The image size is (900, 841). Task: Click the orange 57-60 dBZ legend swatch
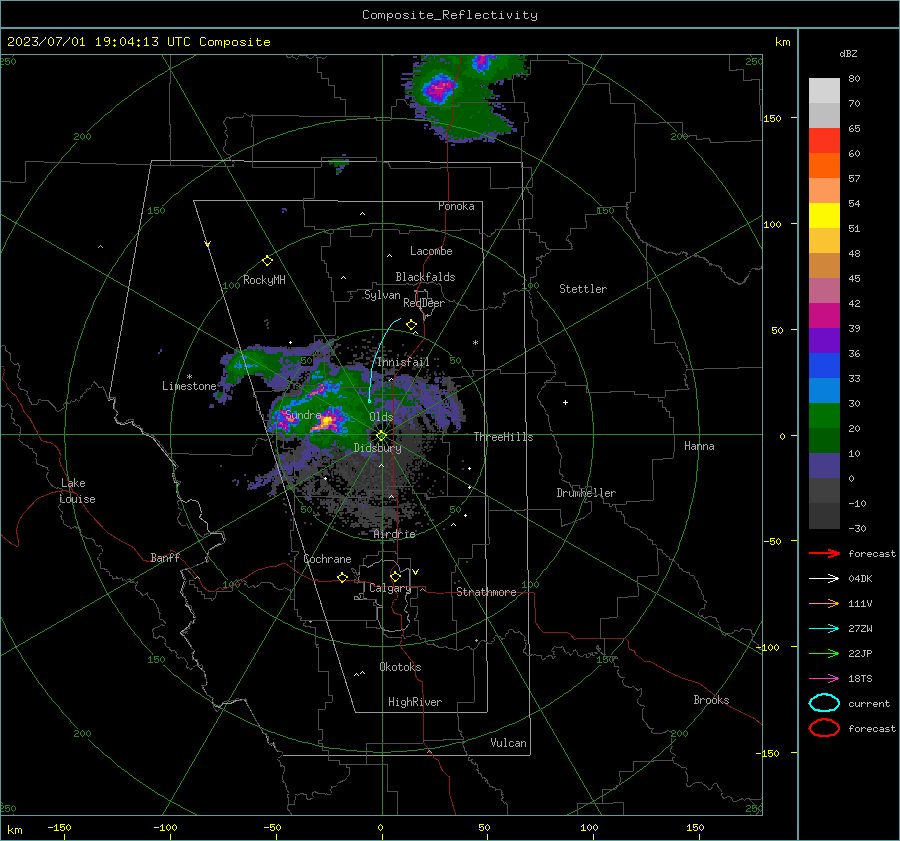[x=824, y=166]
